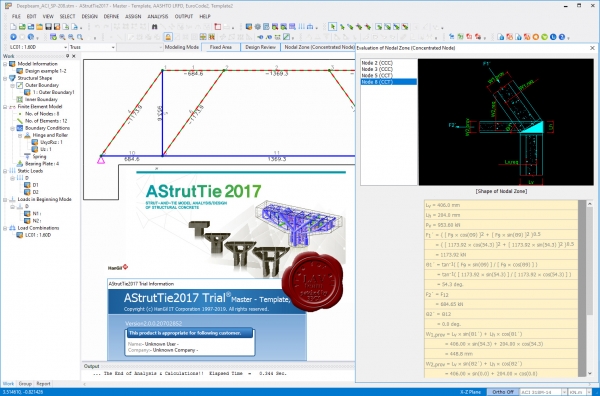Collapse the Load Combinations tree node

5,228
